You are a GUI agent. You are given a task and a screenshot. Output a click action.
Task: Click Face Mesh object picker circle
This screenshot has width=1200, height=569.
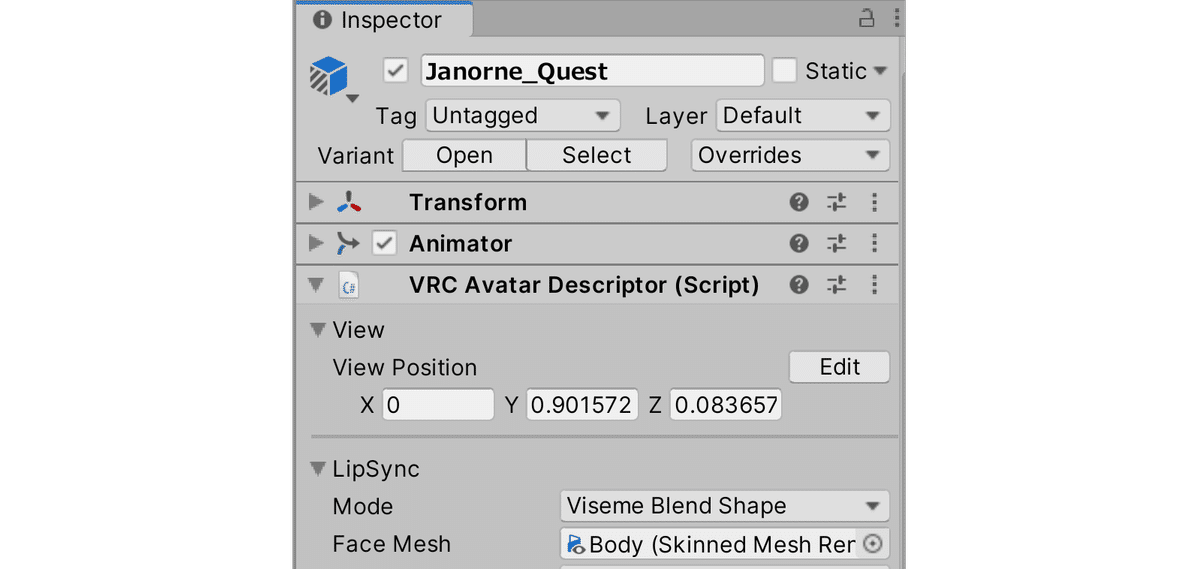click(874, 544)
